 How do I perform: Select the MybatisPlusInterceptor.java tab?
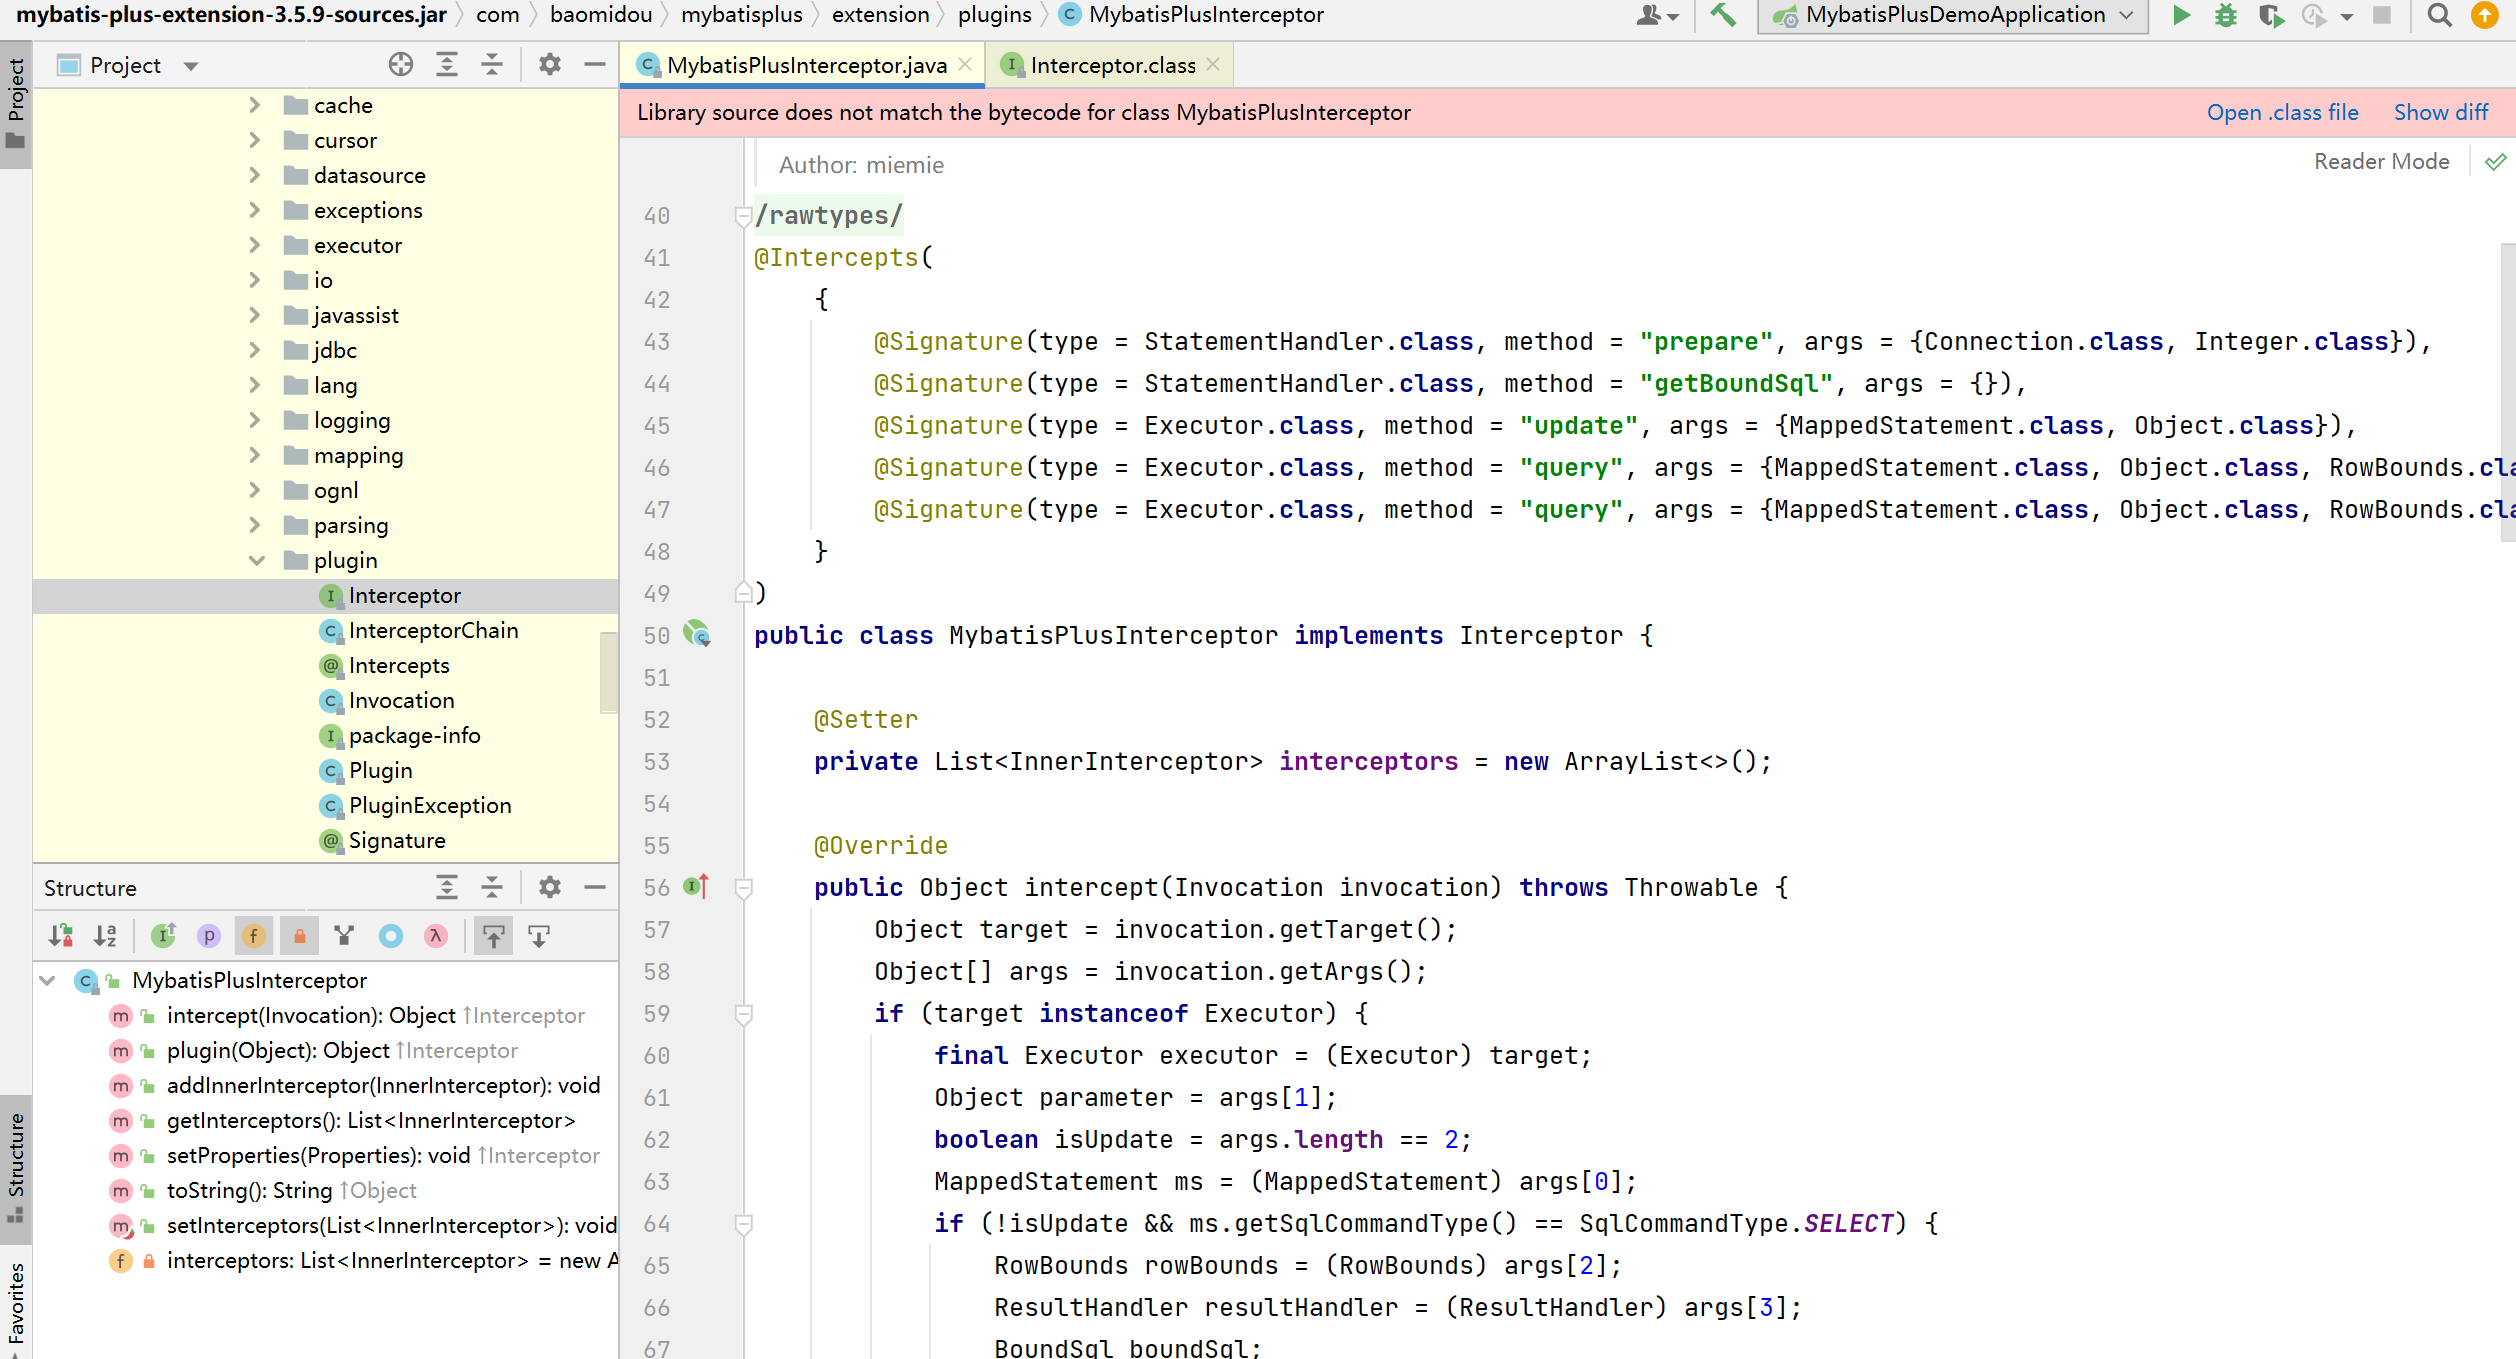805,65
